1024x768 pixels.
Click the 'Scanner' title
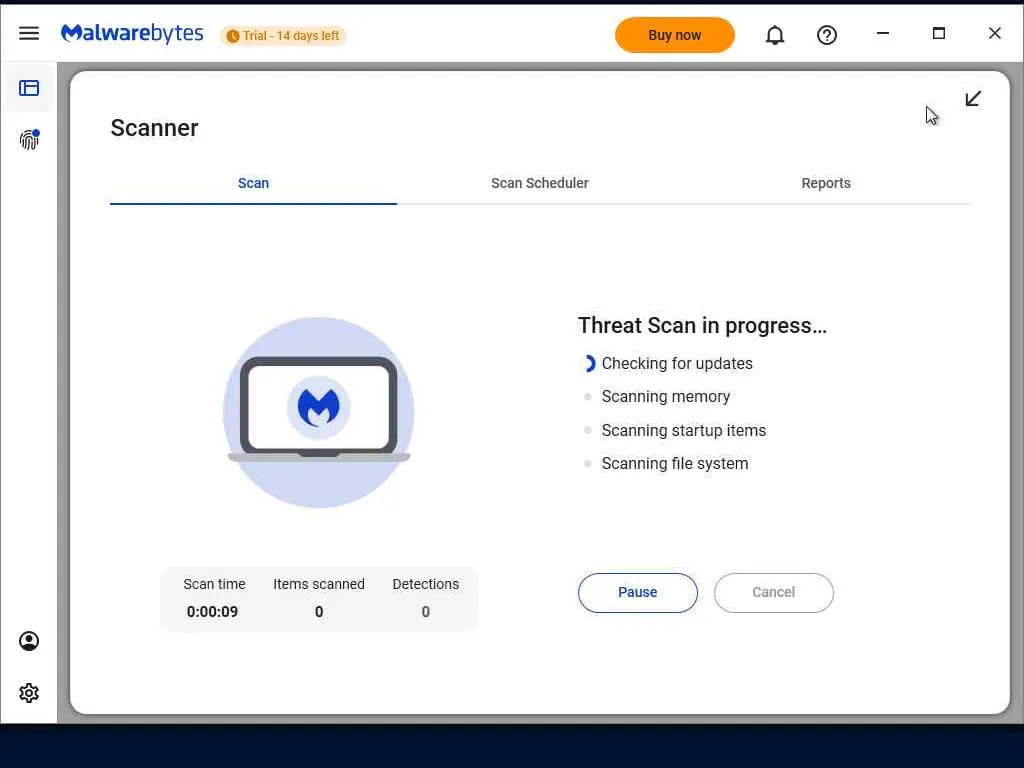(x=154, y=128)
